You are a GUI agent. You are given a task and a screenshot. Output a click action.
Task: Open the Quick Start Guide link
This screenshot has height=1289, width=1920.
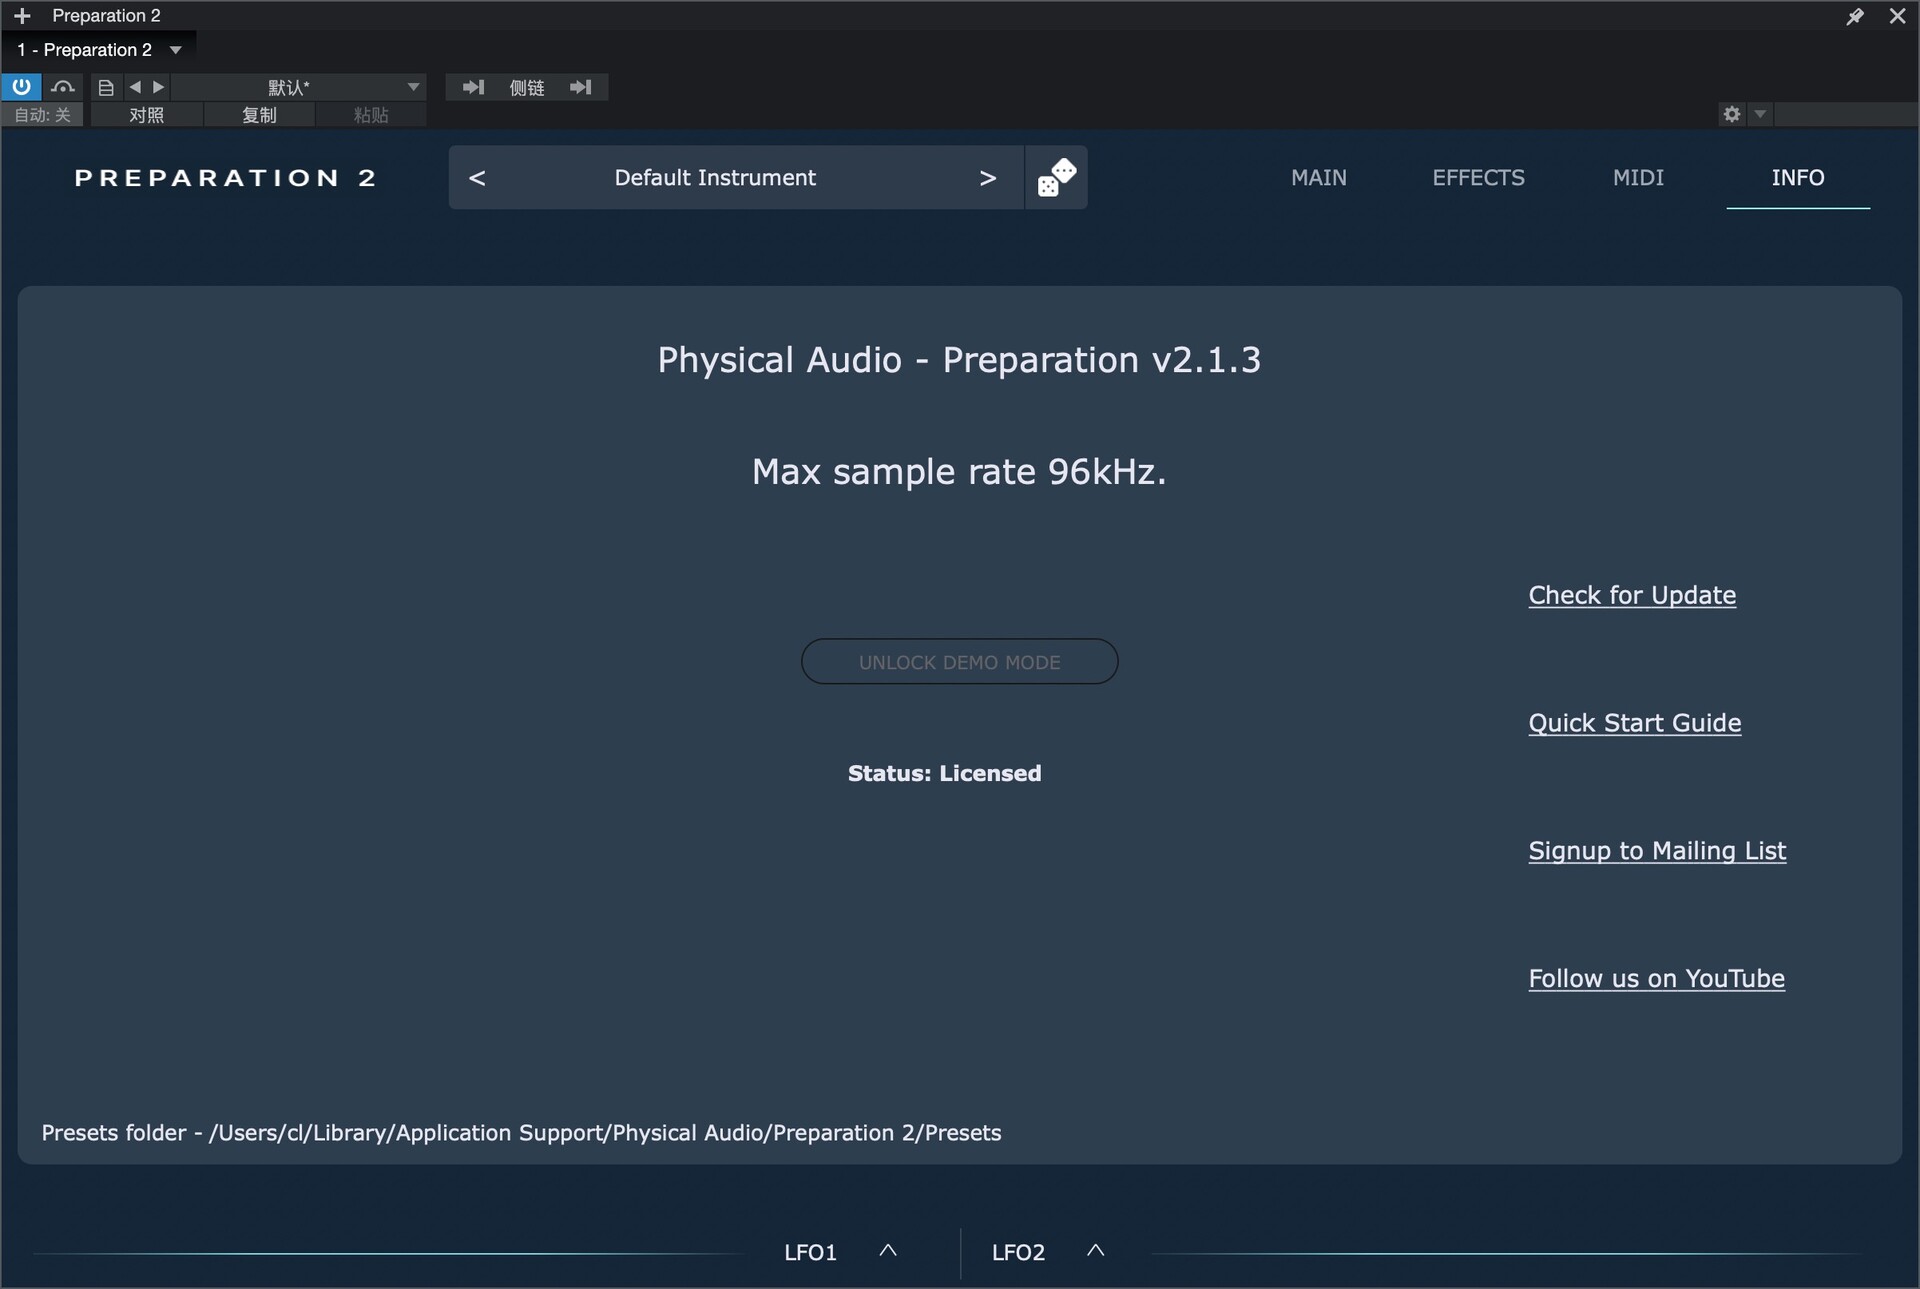click(x=1635, y=723)
